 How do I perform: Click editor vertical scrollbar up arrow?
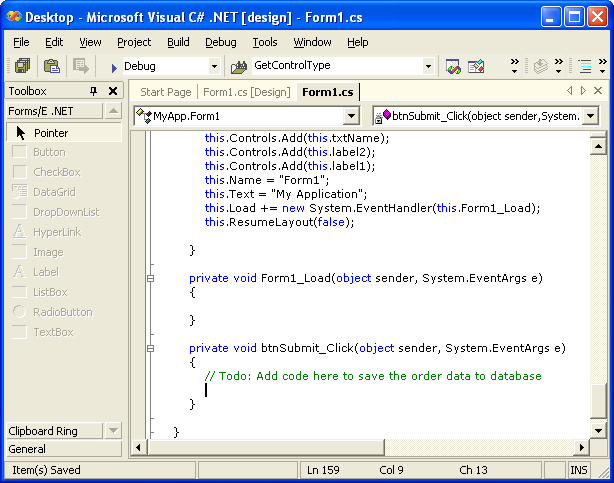coord(598,147)
